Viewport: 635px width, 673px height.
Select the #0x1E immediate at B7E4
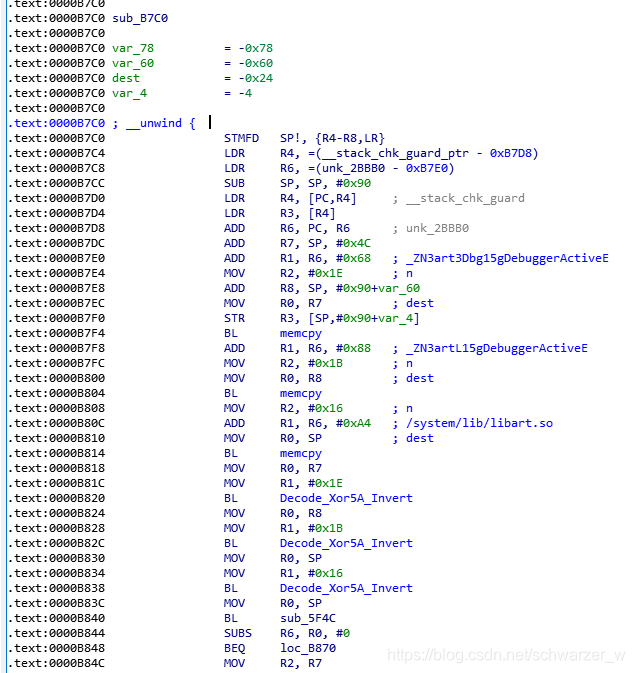(x=325, y=273)
